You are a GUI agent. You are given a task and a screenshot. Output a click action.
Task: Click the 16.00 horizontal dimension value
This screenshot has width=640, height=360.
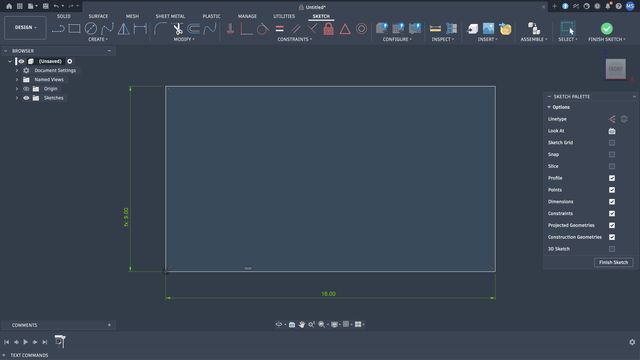pos(329,294)
